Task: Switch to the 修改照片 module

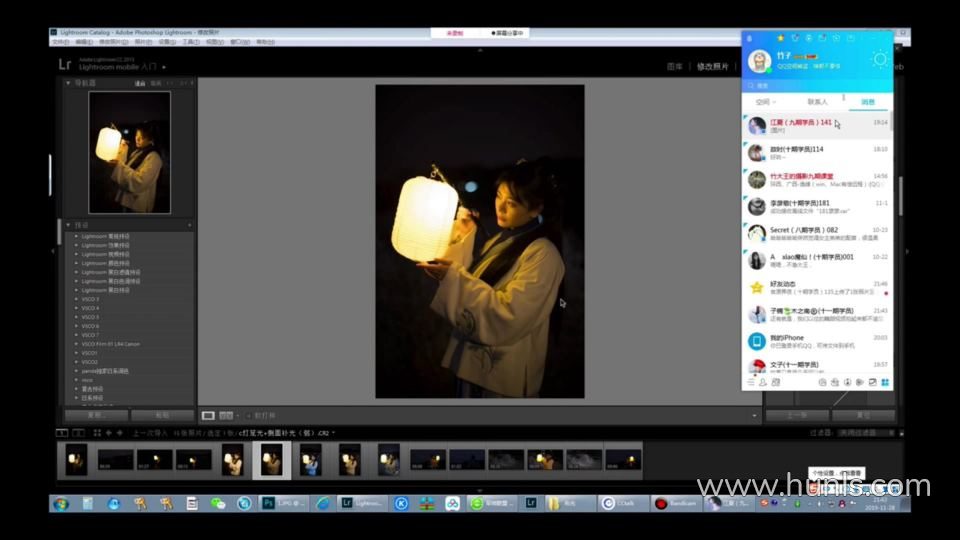Action: [713, 66]
